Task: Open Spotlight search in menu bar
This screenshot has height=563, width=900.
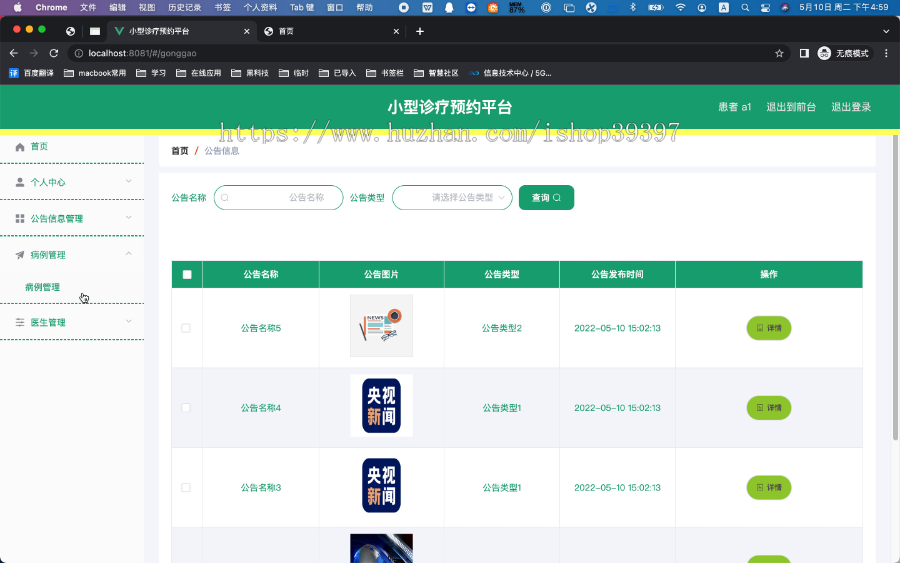Action: (x=745, y=7)
